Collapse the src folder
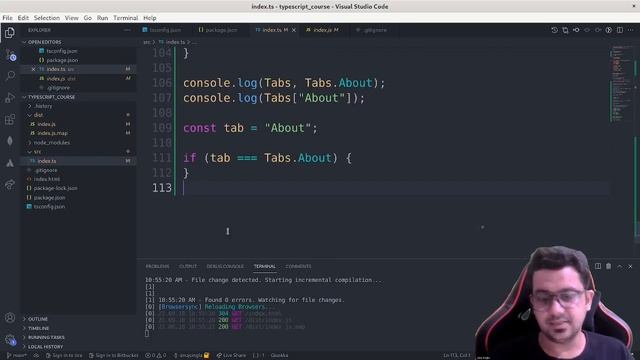Screen dimensions: 640x360 (x=78, y=152)
